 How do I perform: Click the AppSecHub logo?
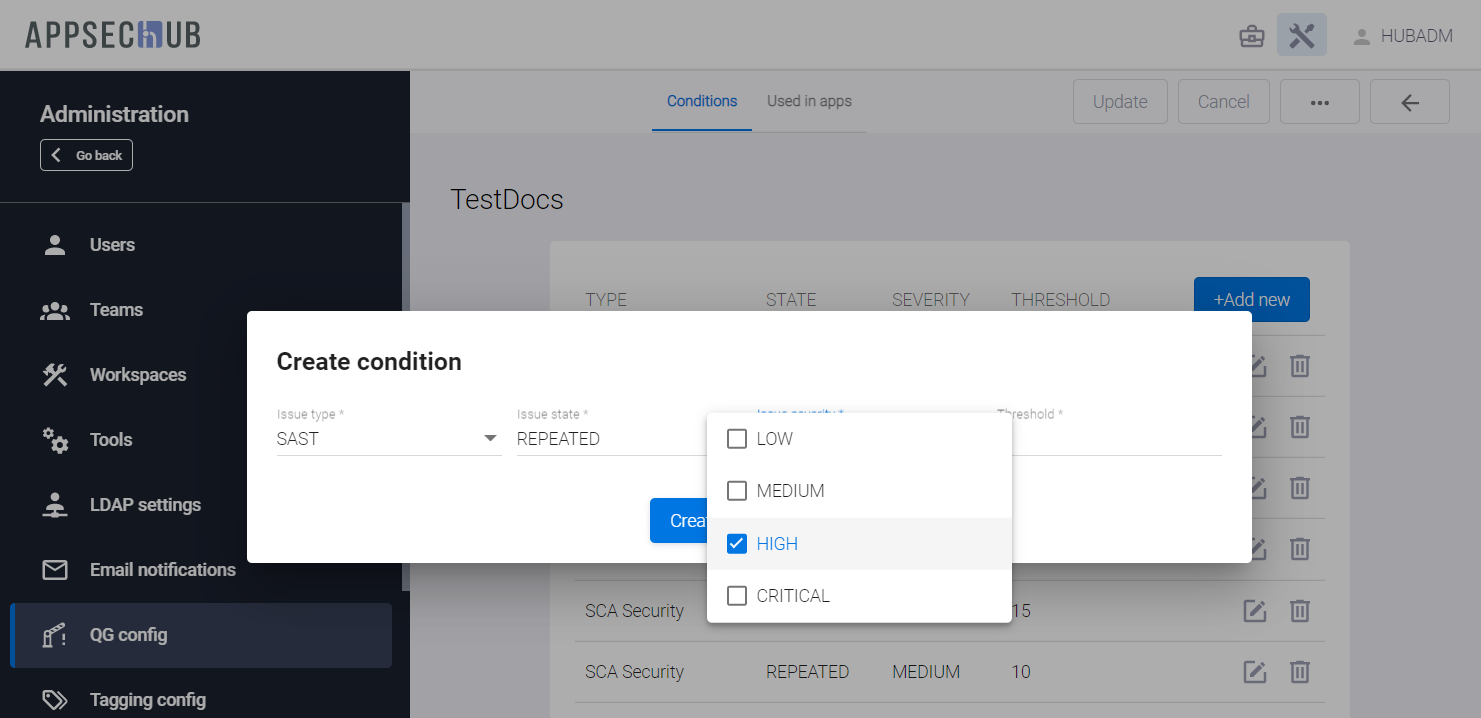pyautogui.click(x=113, y=35)
